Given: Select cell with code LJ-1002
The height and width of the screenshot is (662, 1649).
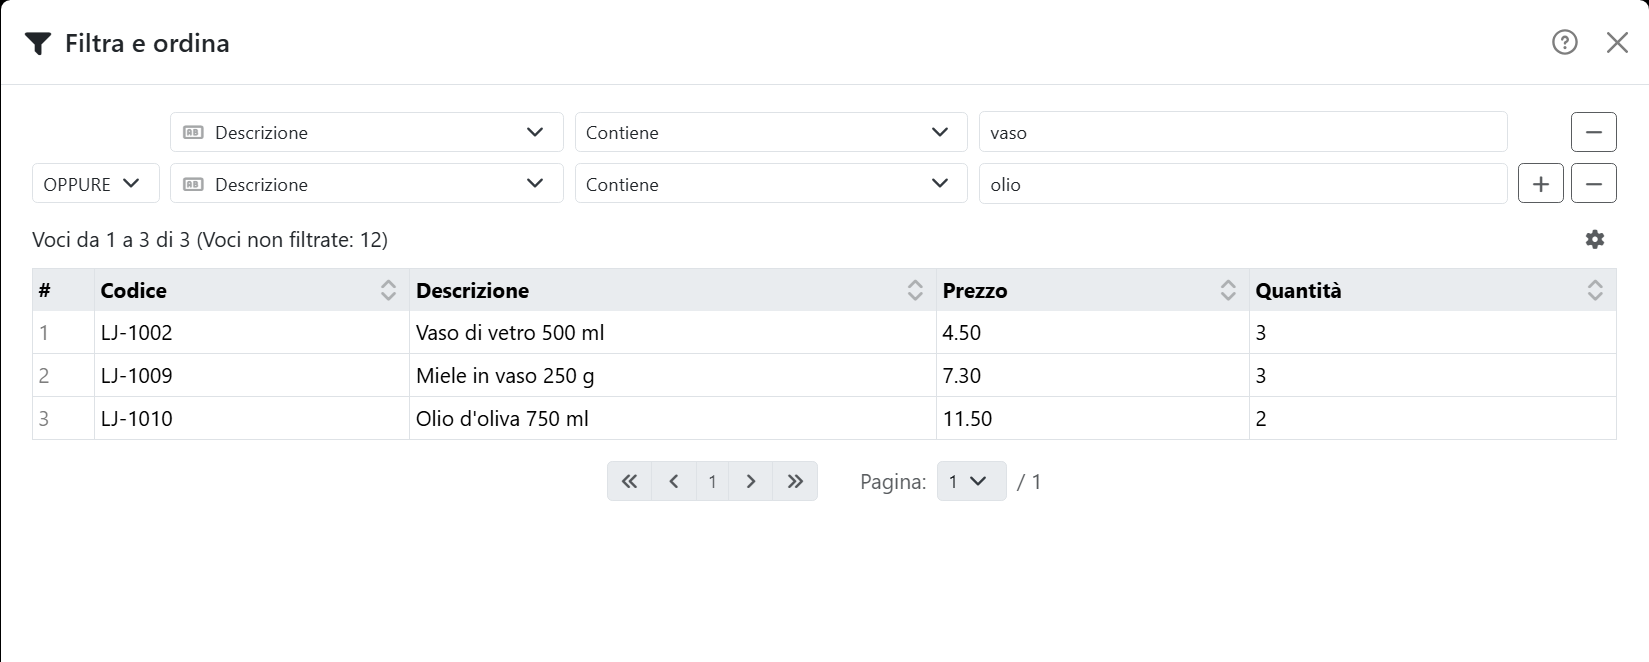Looking at the screenshot, I should click(252, 333).
